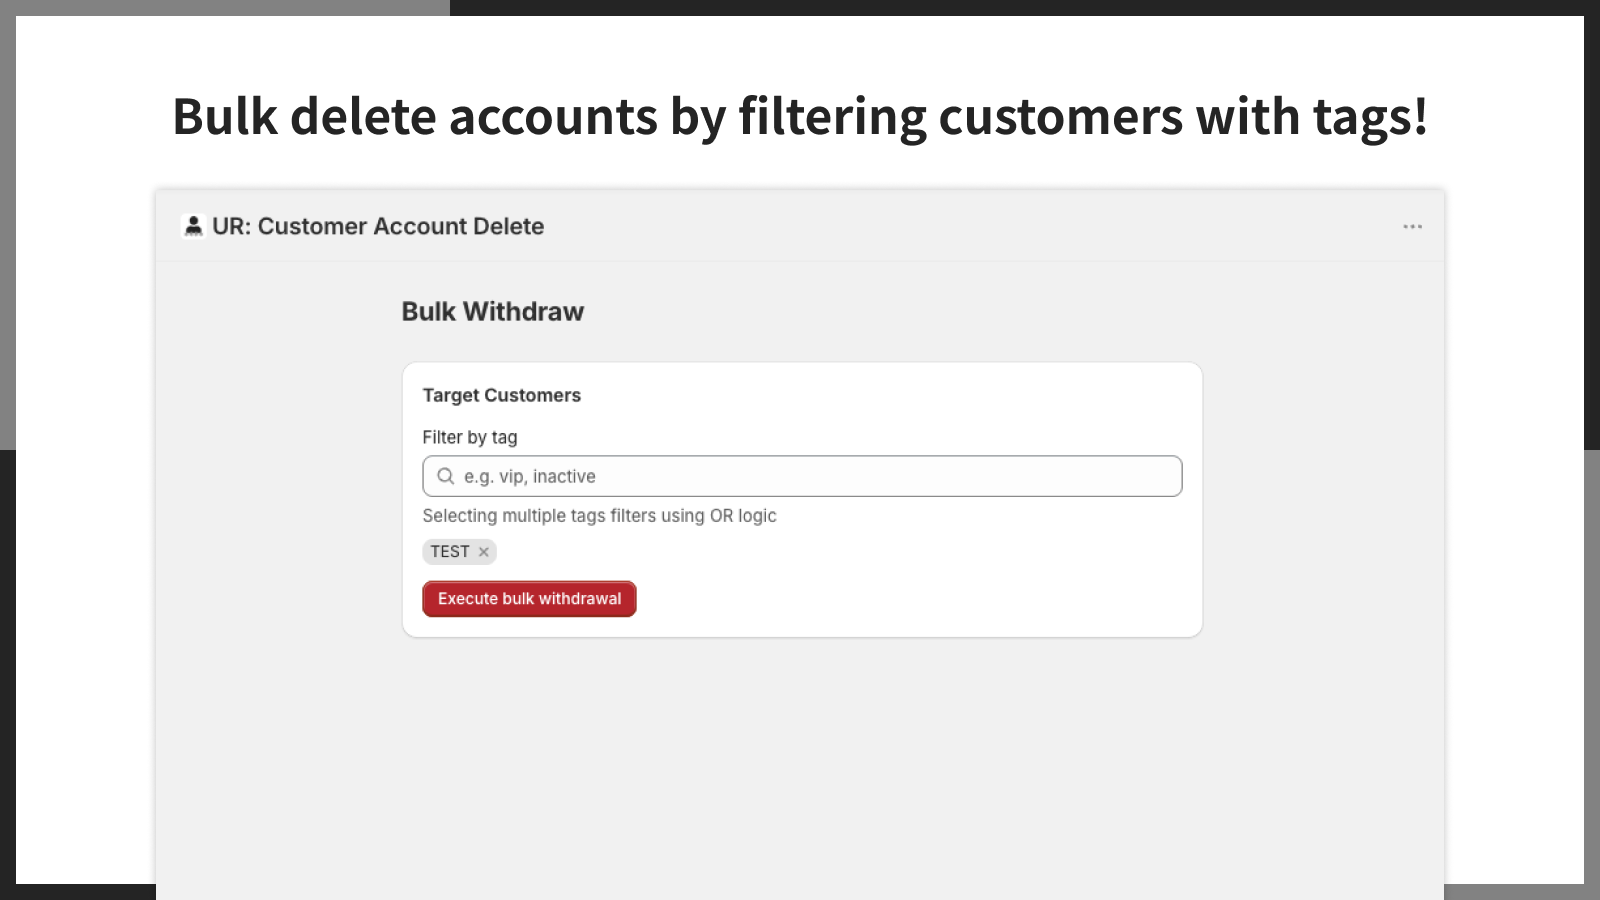Select the TEST tag chip label
Screen dimensions: 1600x900
click(450, 552)
